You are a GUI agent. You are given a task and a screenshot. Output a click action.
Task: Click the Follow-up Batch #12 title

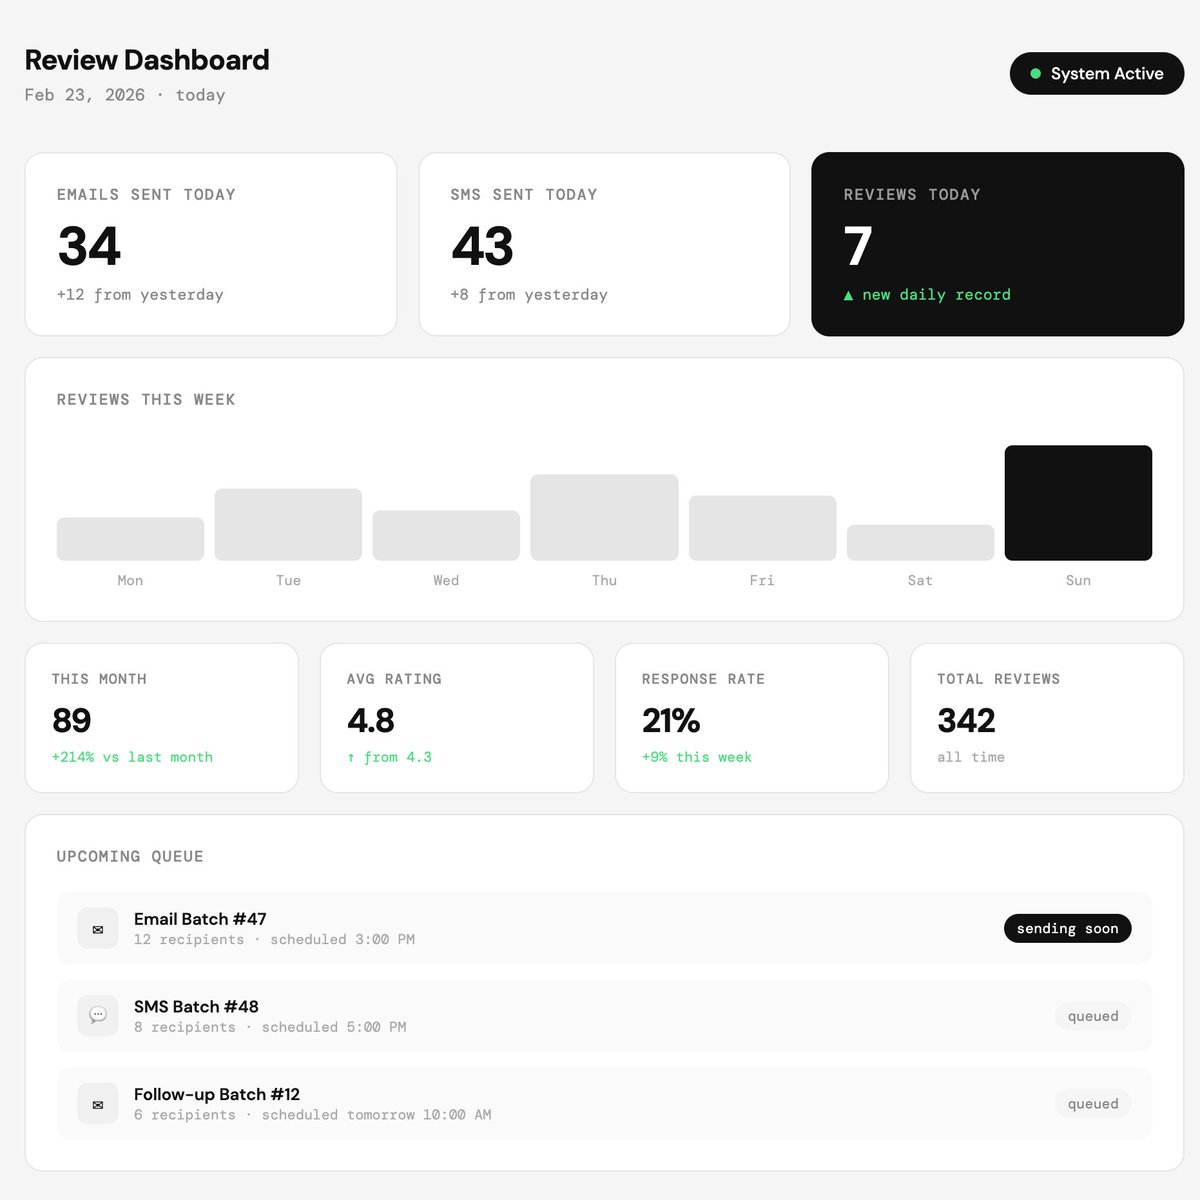217,1095
